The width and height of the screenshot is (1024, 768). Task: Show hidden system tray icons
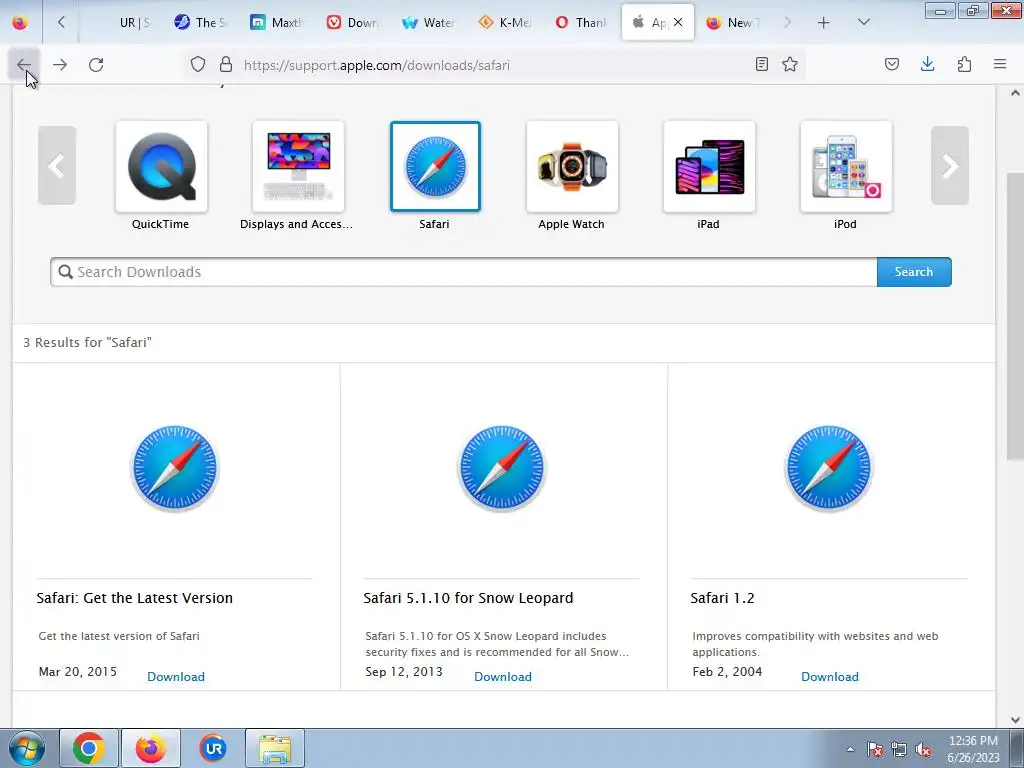[850, 749]
